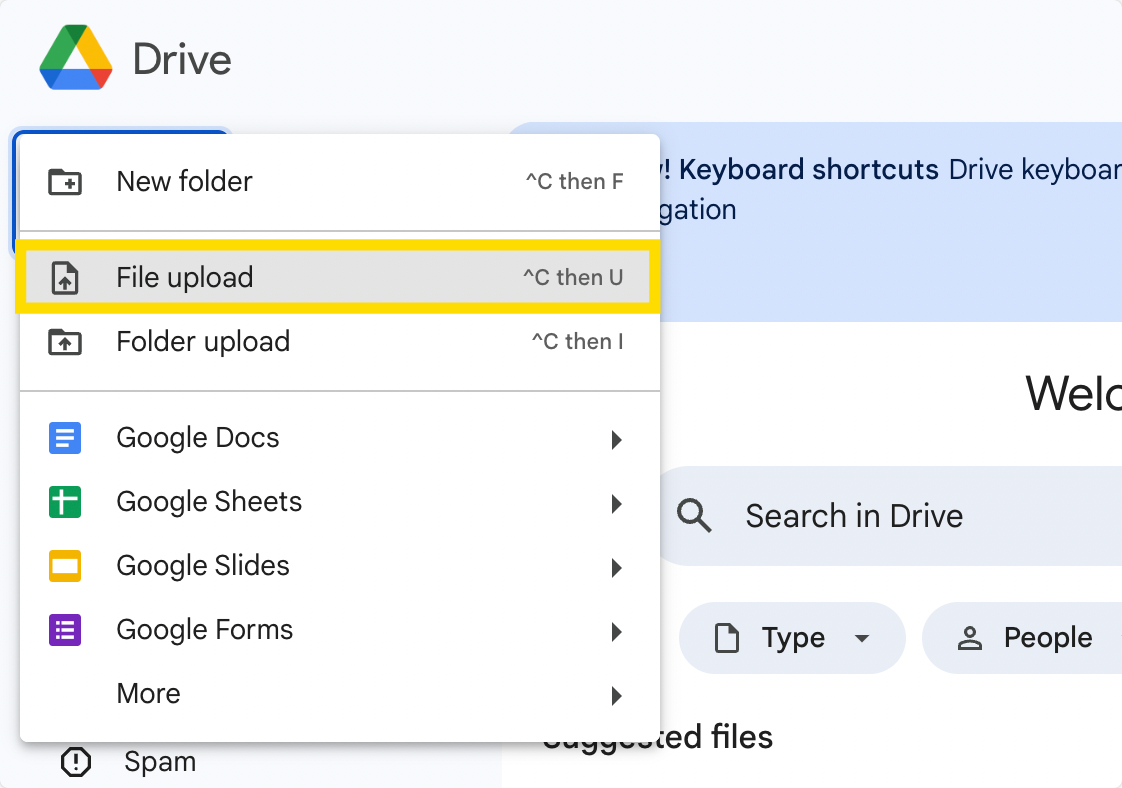Choose Google Forms menu entry
The width and height of the screenshot is (1122, 788).
(339, 631)
